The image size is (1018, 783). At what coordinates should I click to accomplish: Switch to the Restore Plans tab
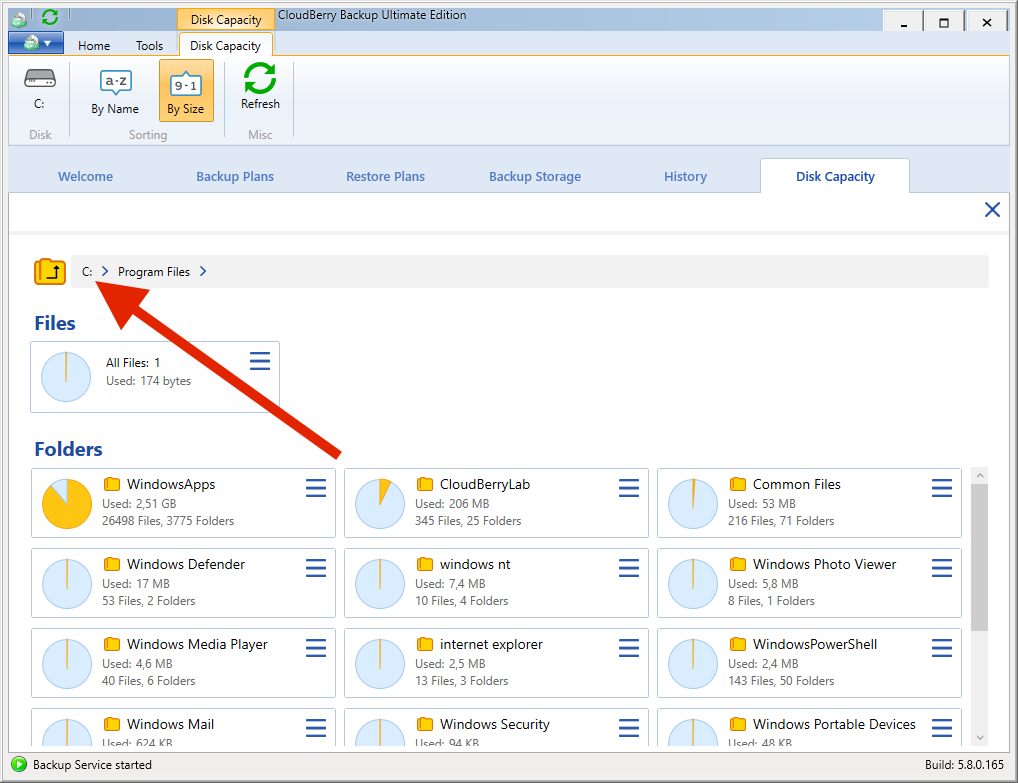click(386, 177)
